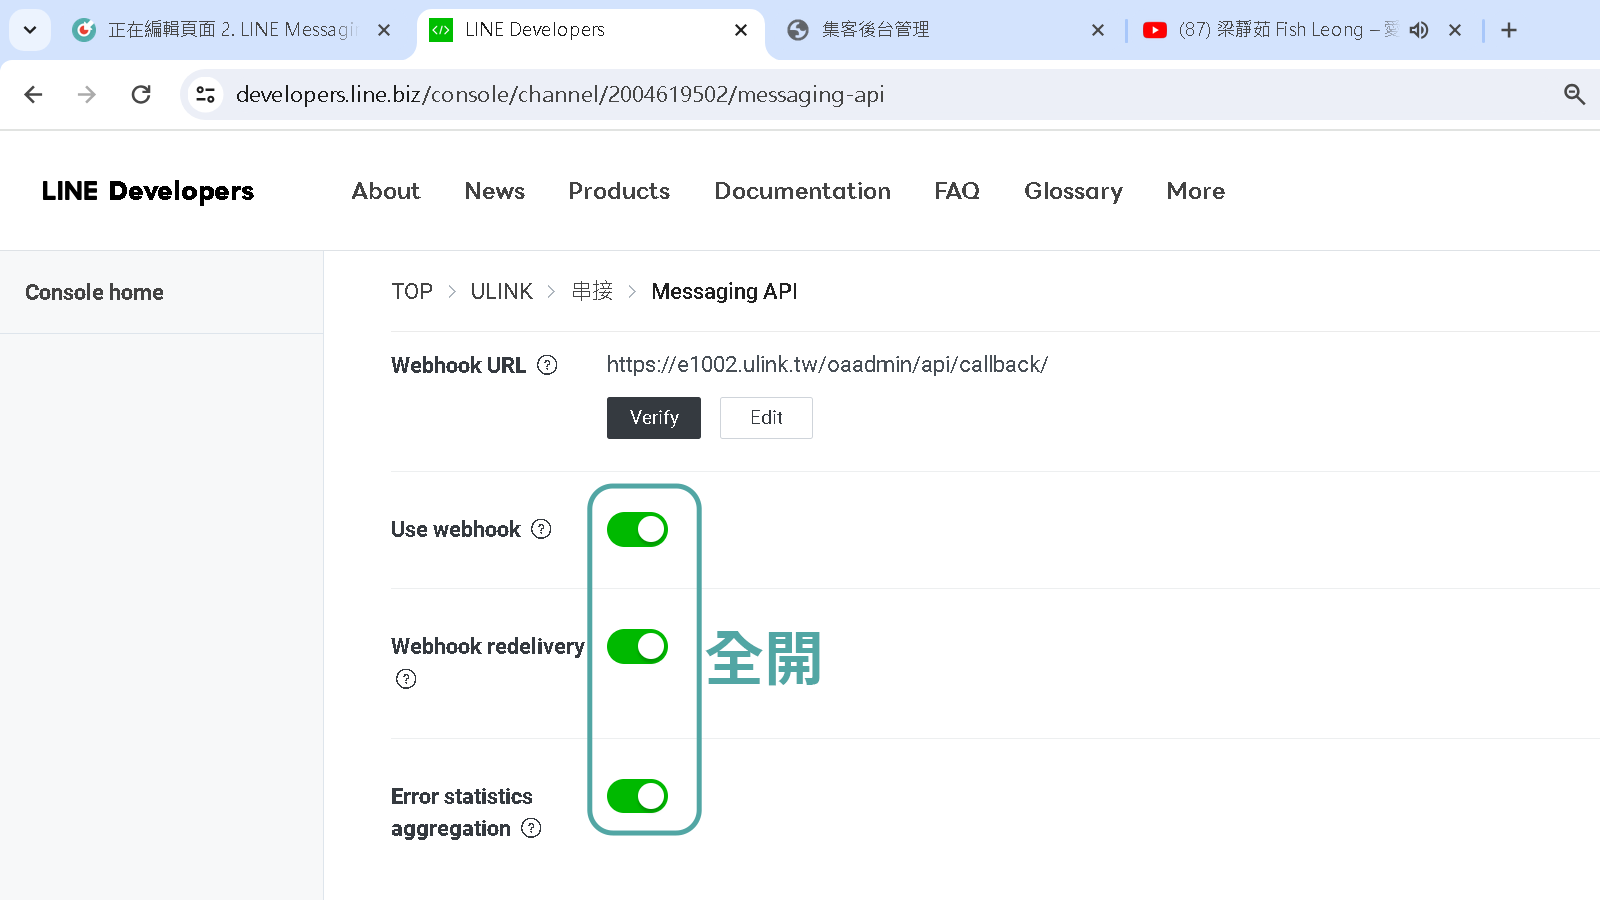Open the More menu

click(x=1196, y=191)
